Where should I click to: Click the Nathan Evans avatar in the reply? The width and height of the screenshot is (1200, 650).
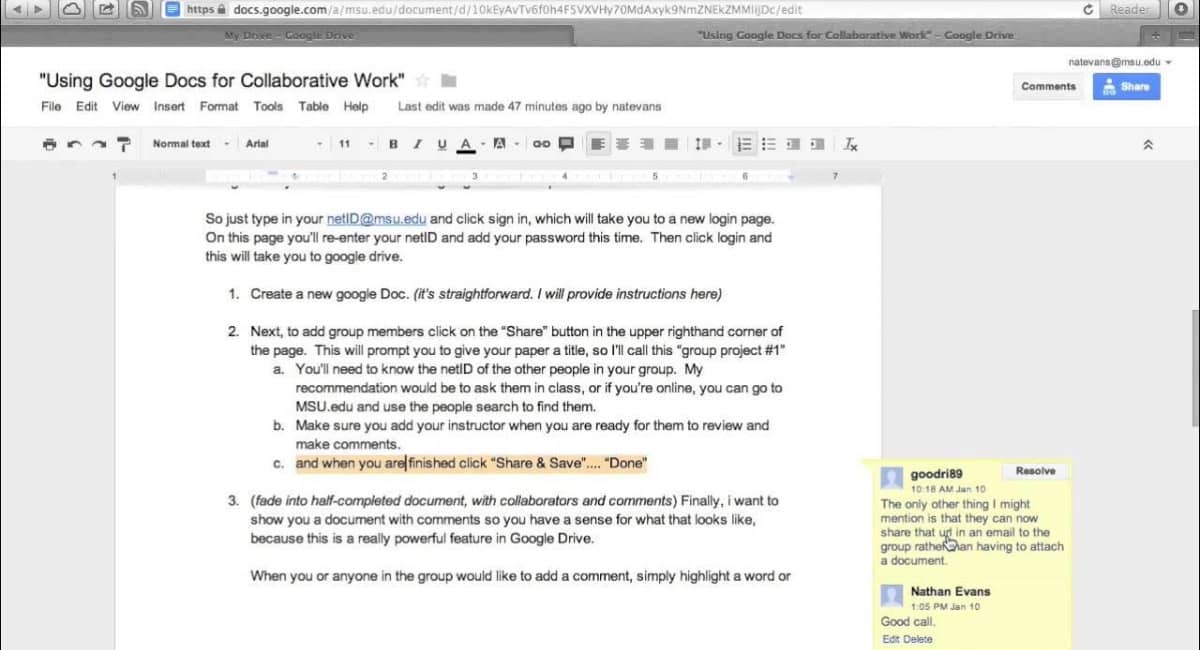(892, 597)
